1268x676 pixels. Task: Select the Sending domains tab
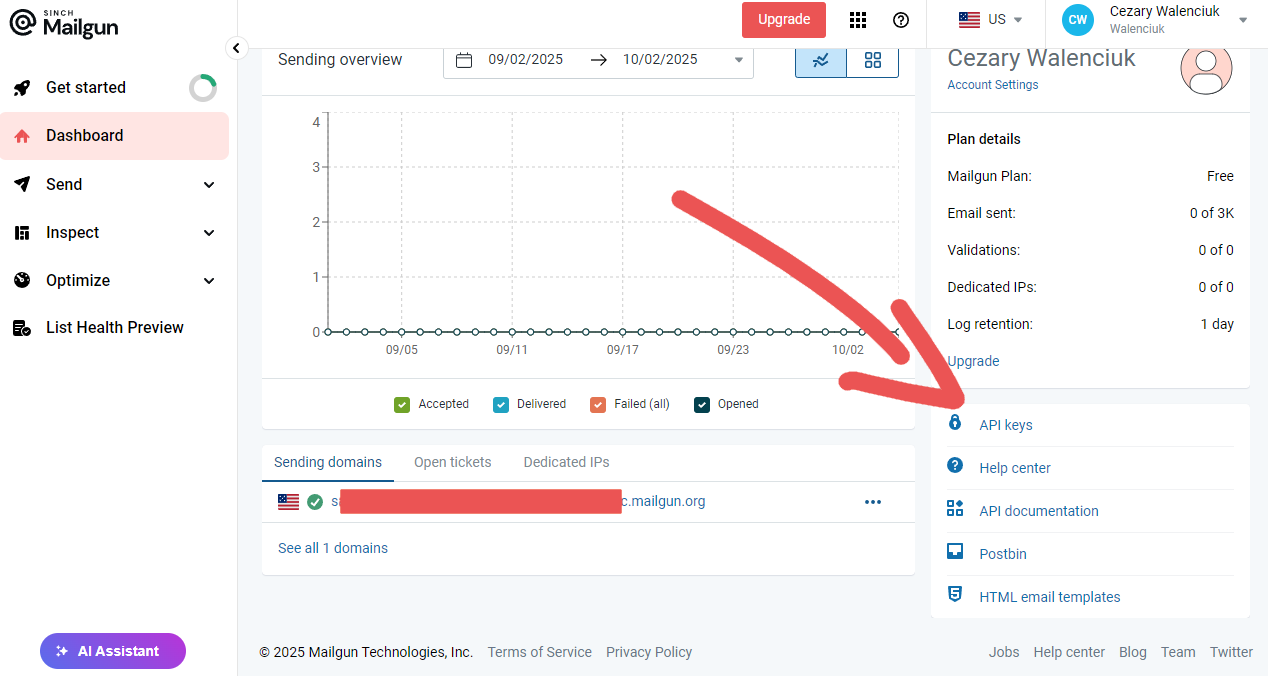(328, 462)
